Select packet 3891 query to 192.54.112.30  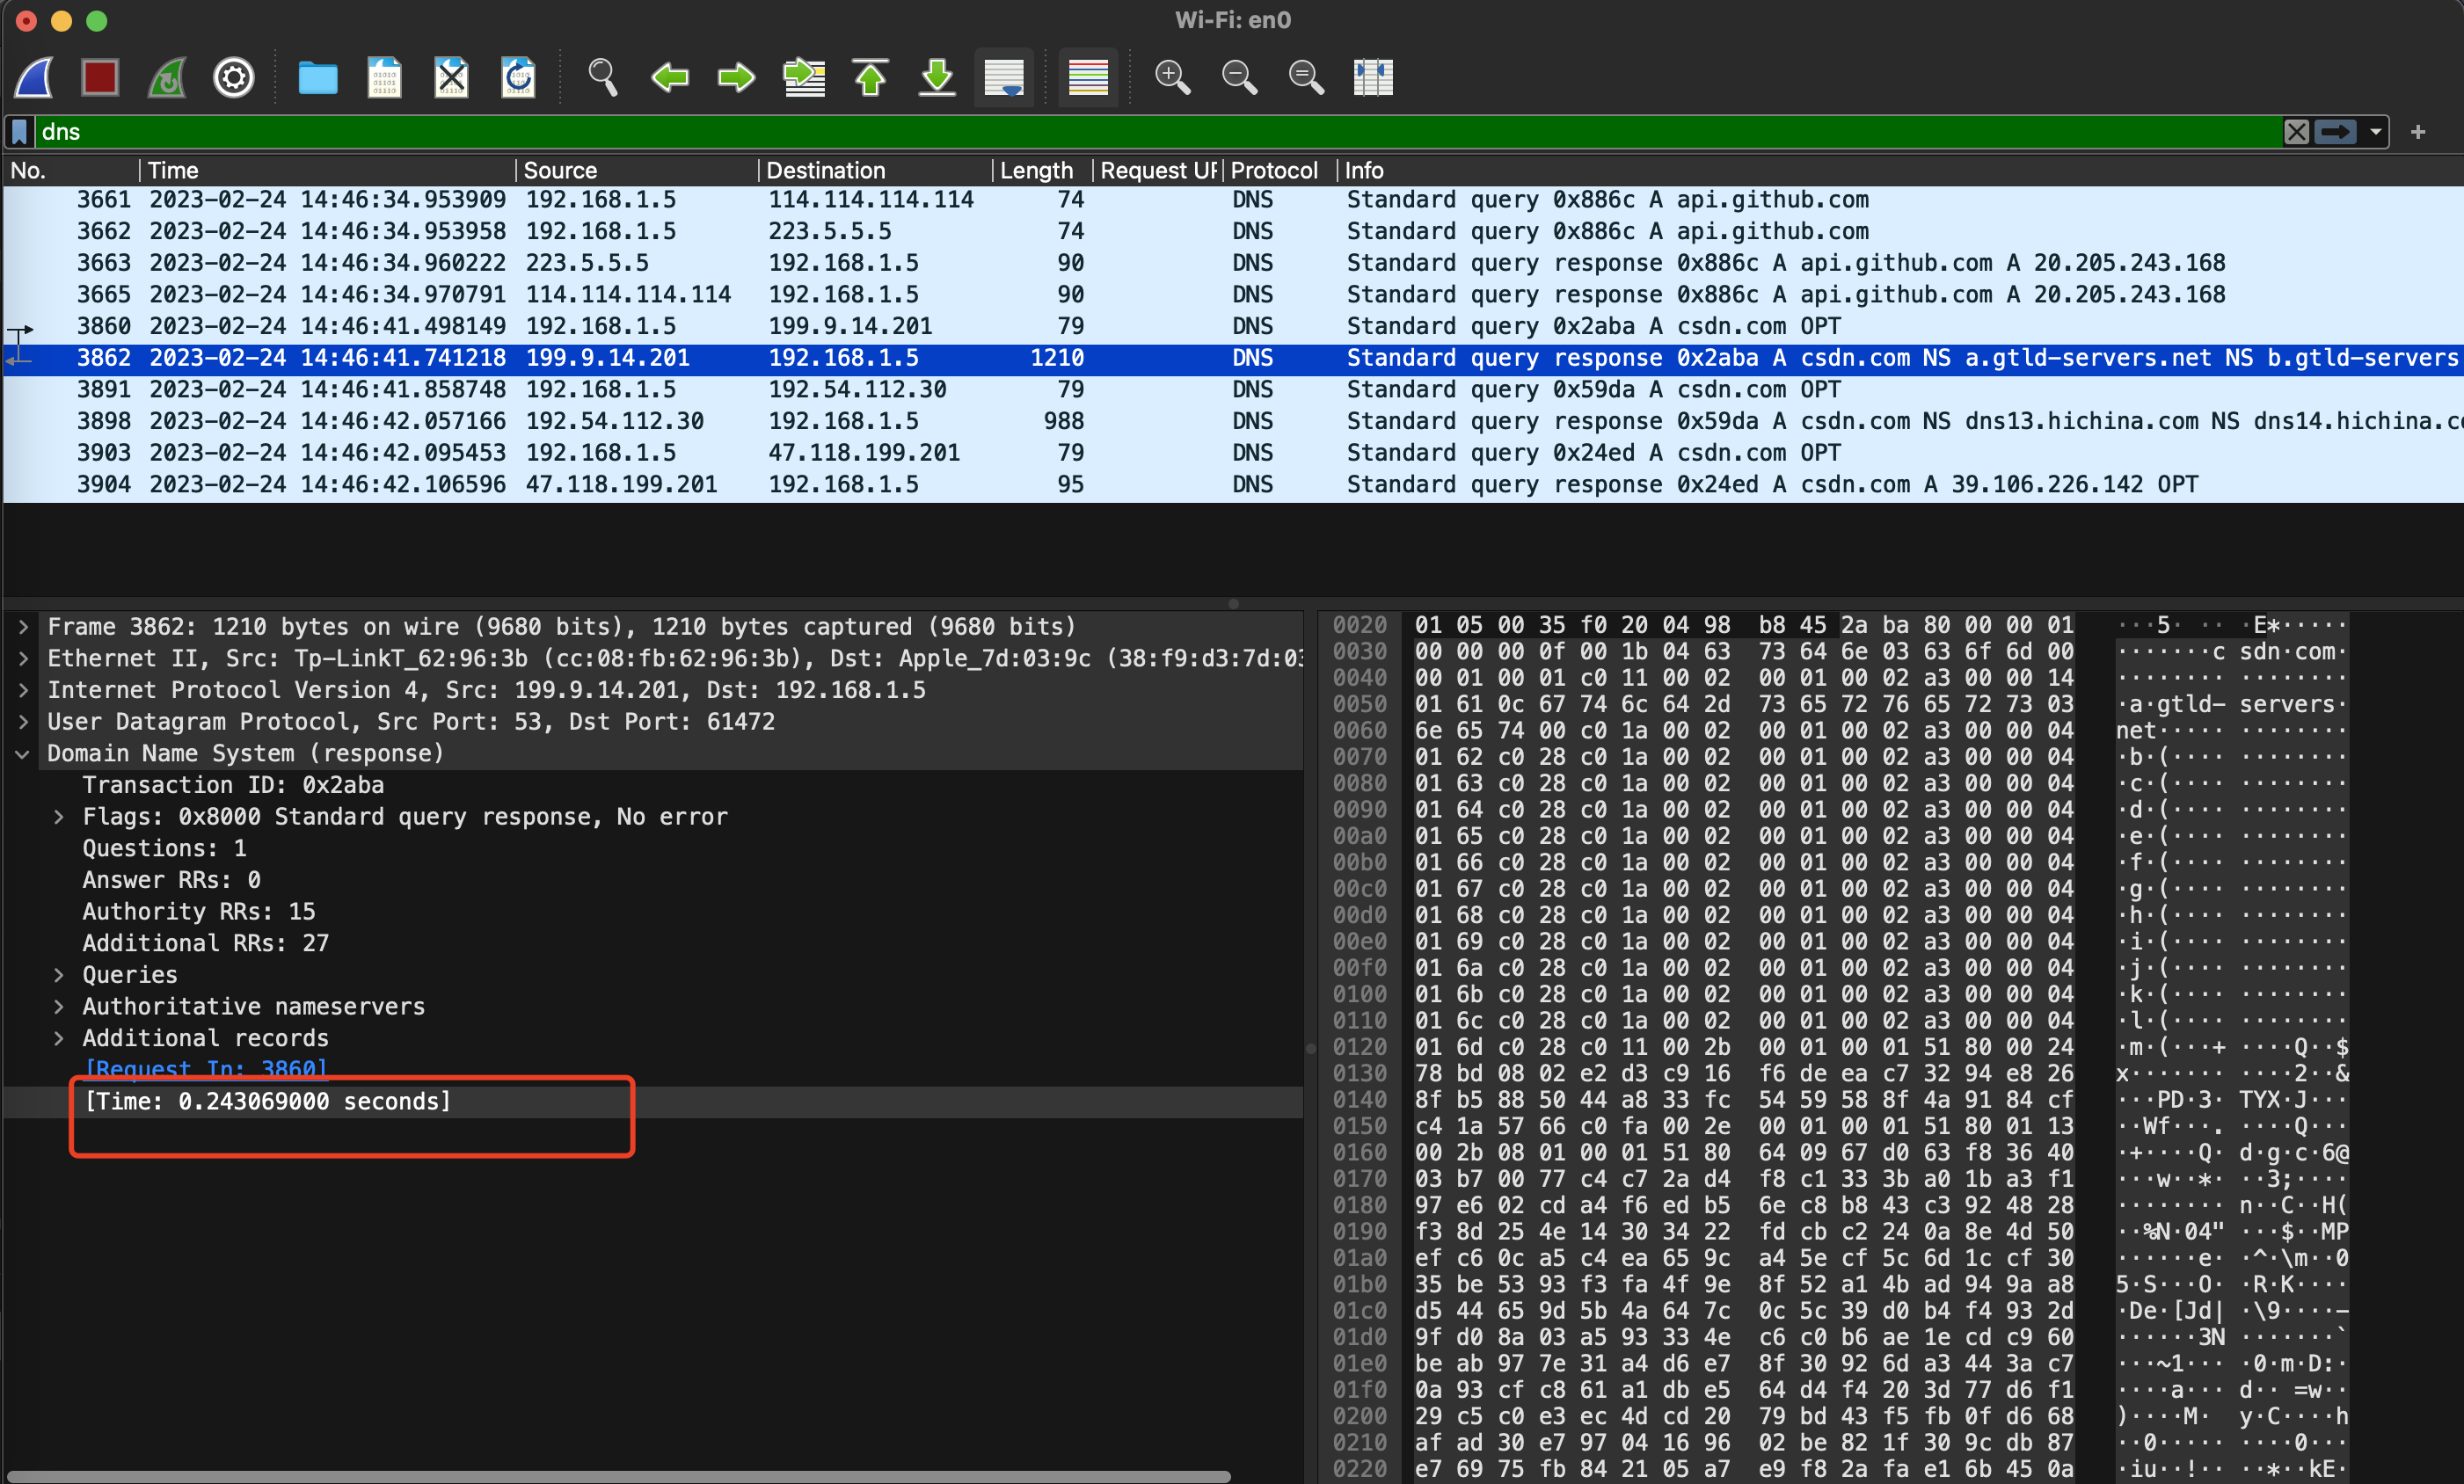pos(1232,390)
